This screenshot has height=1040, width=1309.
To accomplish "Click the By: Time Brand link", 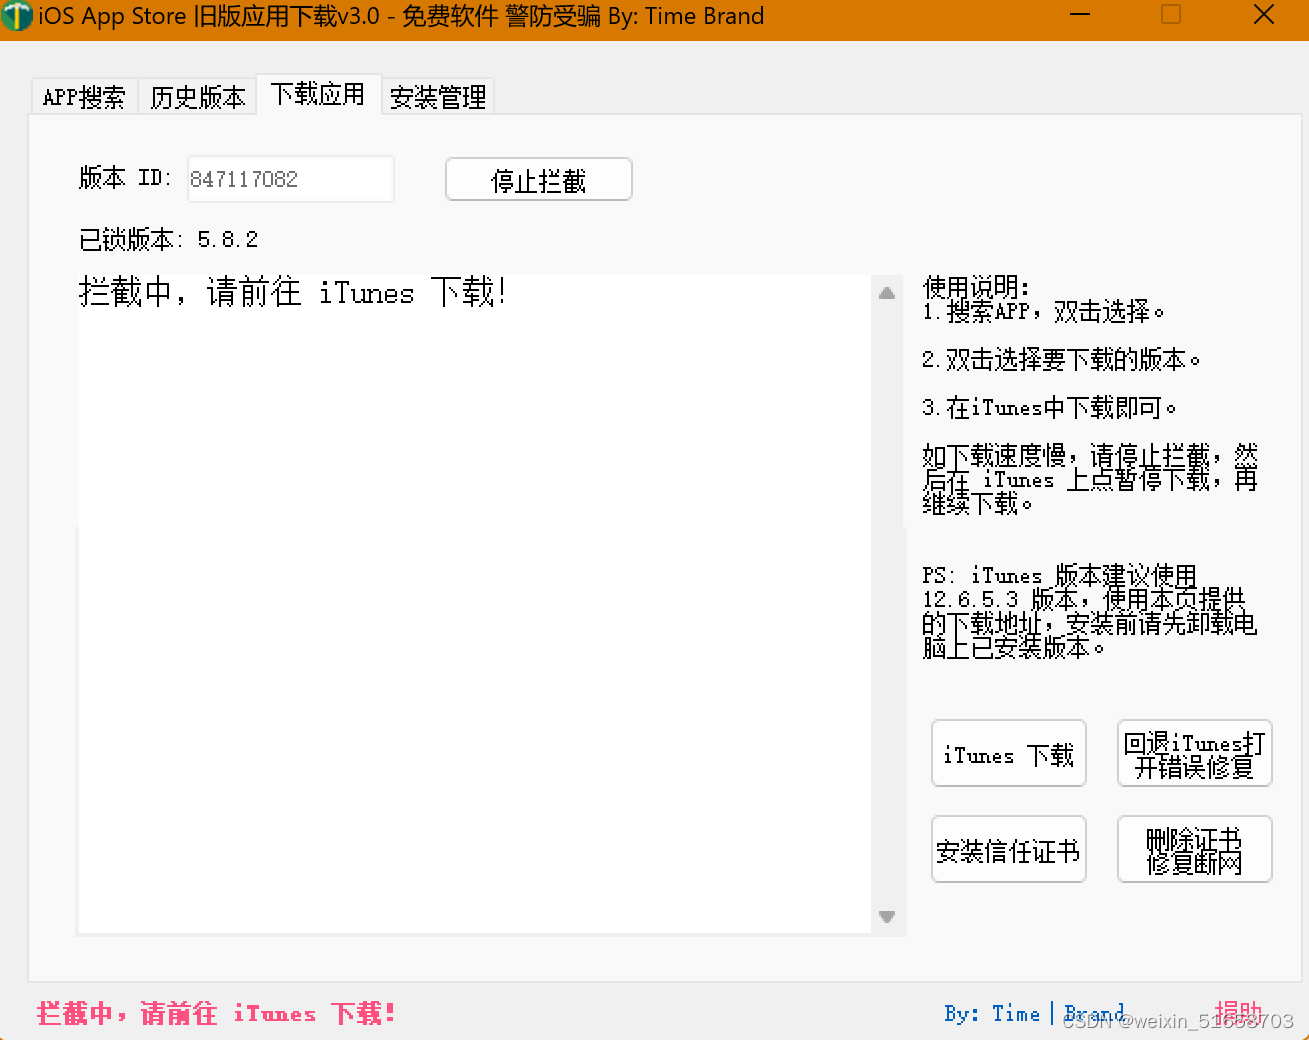I will click(1034, 1013).
